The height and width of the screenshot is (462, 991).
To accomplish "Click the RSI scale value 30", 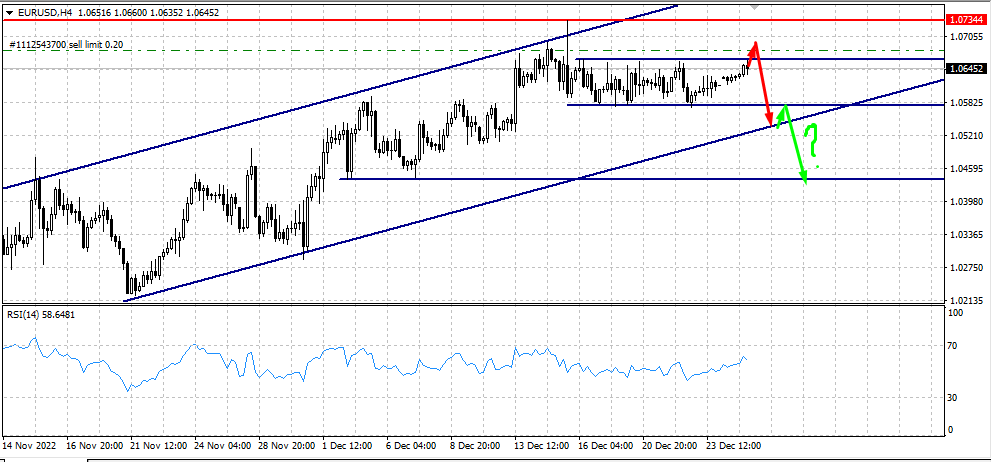I will pos(954,398).
